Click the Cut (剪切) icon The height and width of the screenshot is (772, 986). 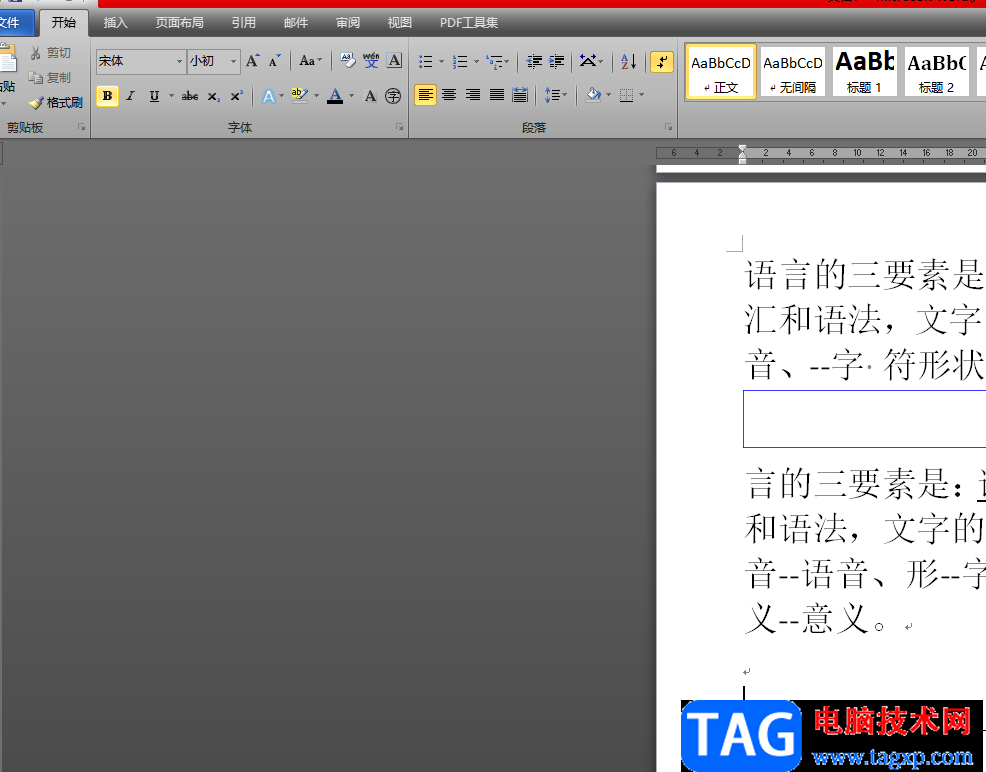[35, 53]
